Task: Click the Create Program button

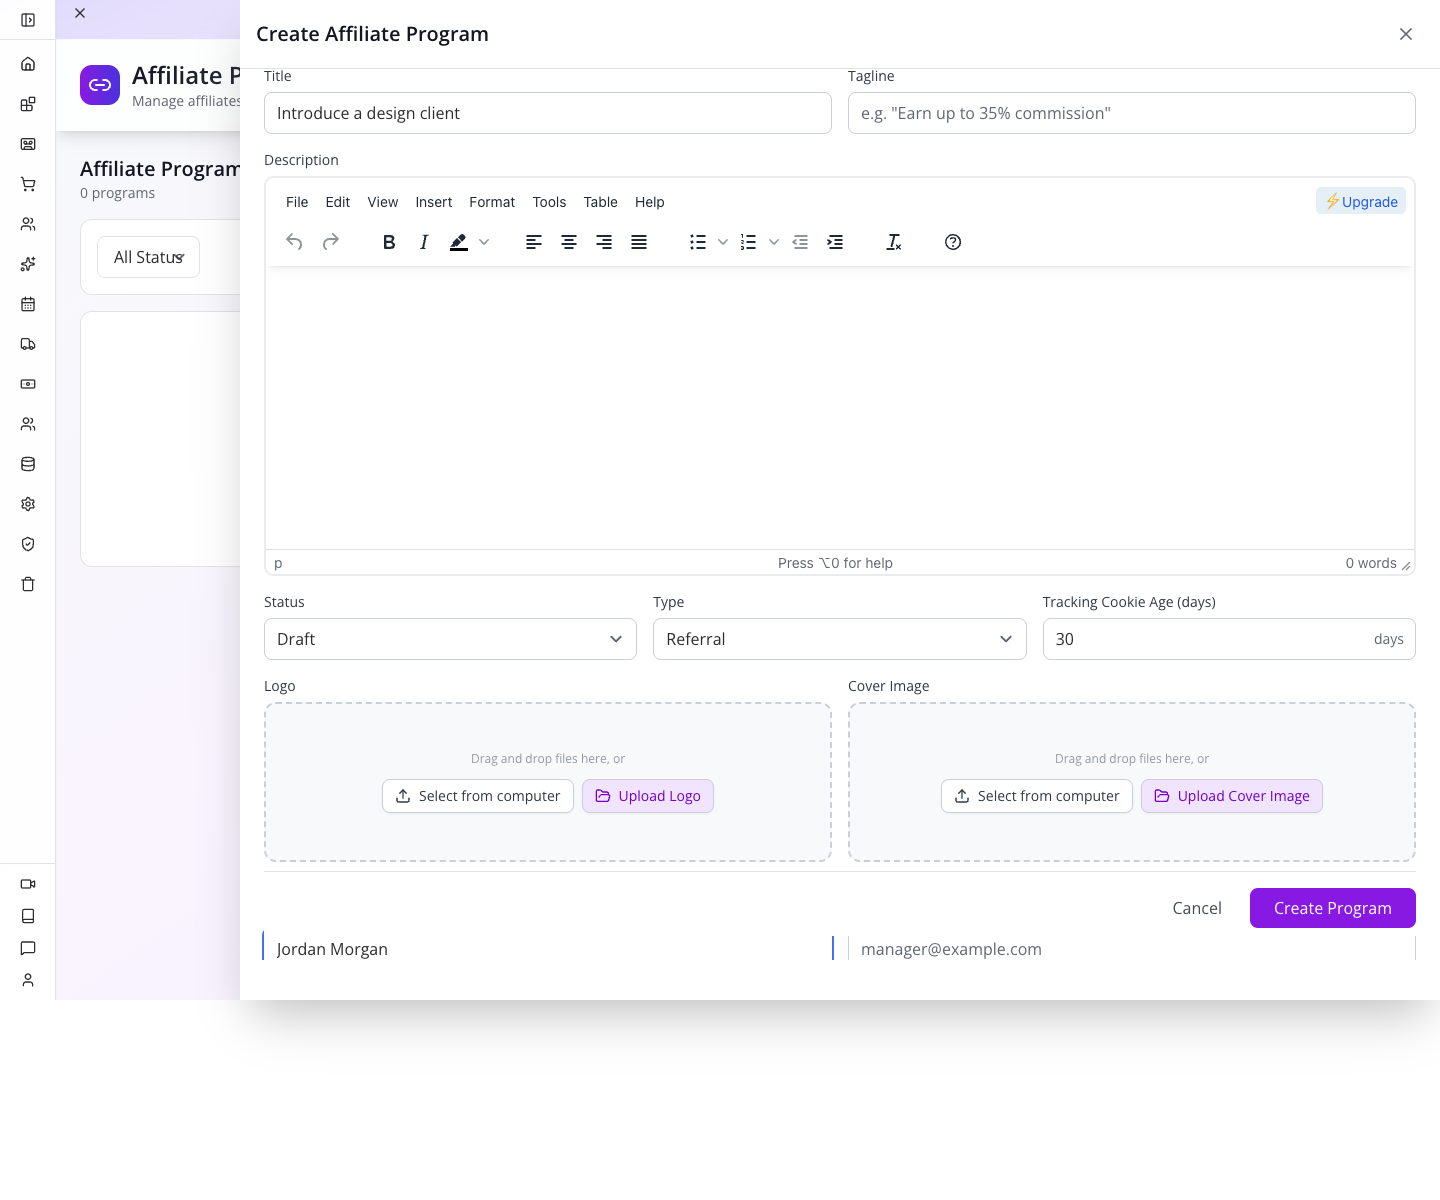Action: (x=1333, y=908)
